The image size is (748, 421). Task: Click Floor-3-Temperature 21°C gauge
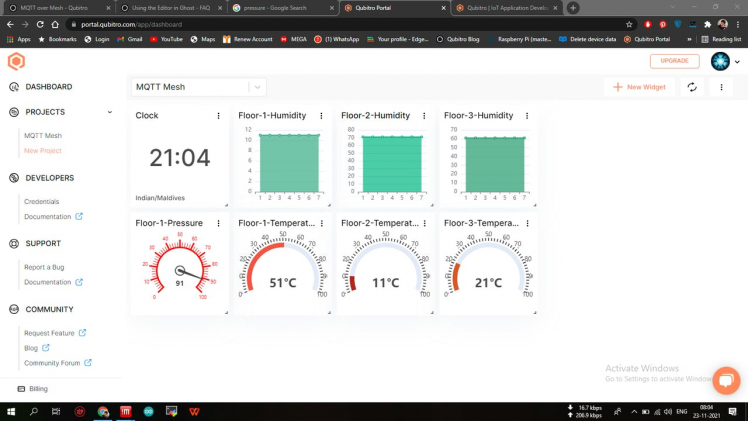[x=488, y=267]
